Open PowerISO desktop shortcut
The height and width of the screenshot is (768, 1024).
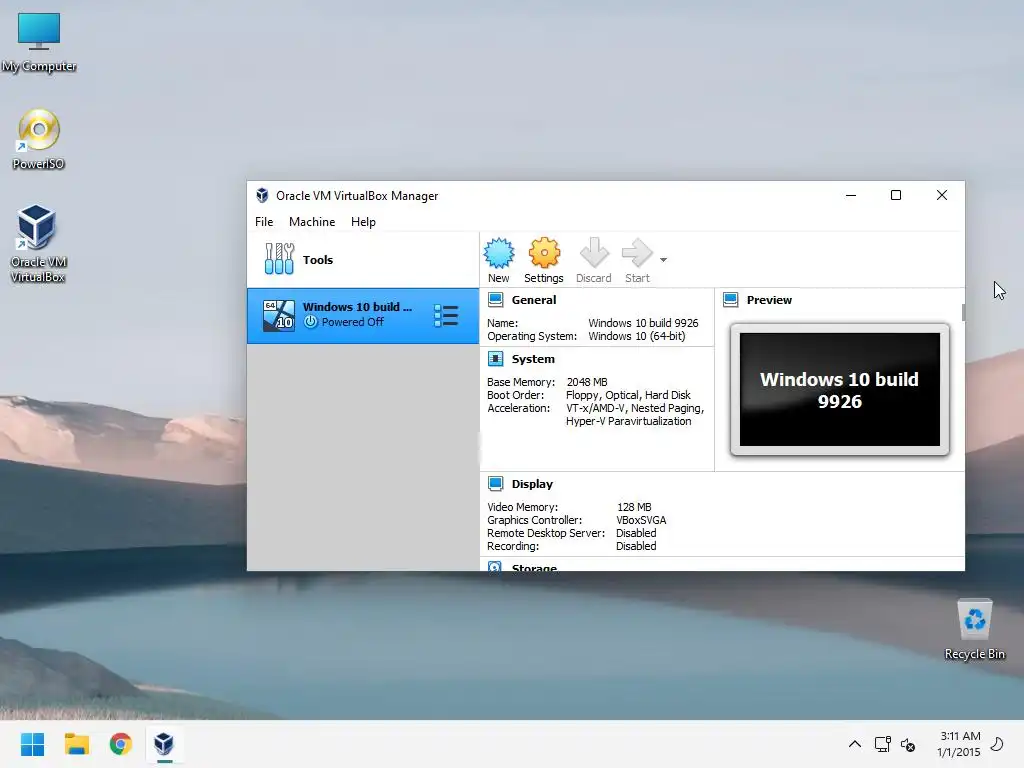point(39,140)
